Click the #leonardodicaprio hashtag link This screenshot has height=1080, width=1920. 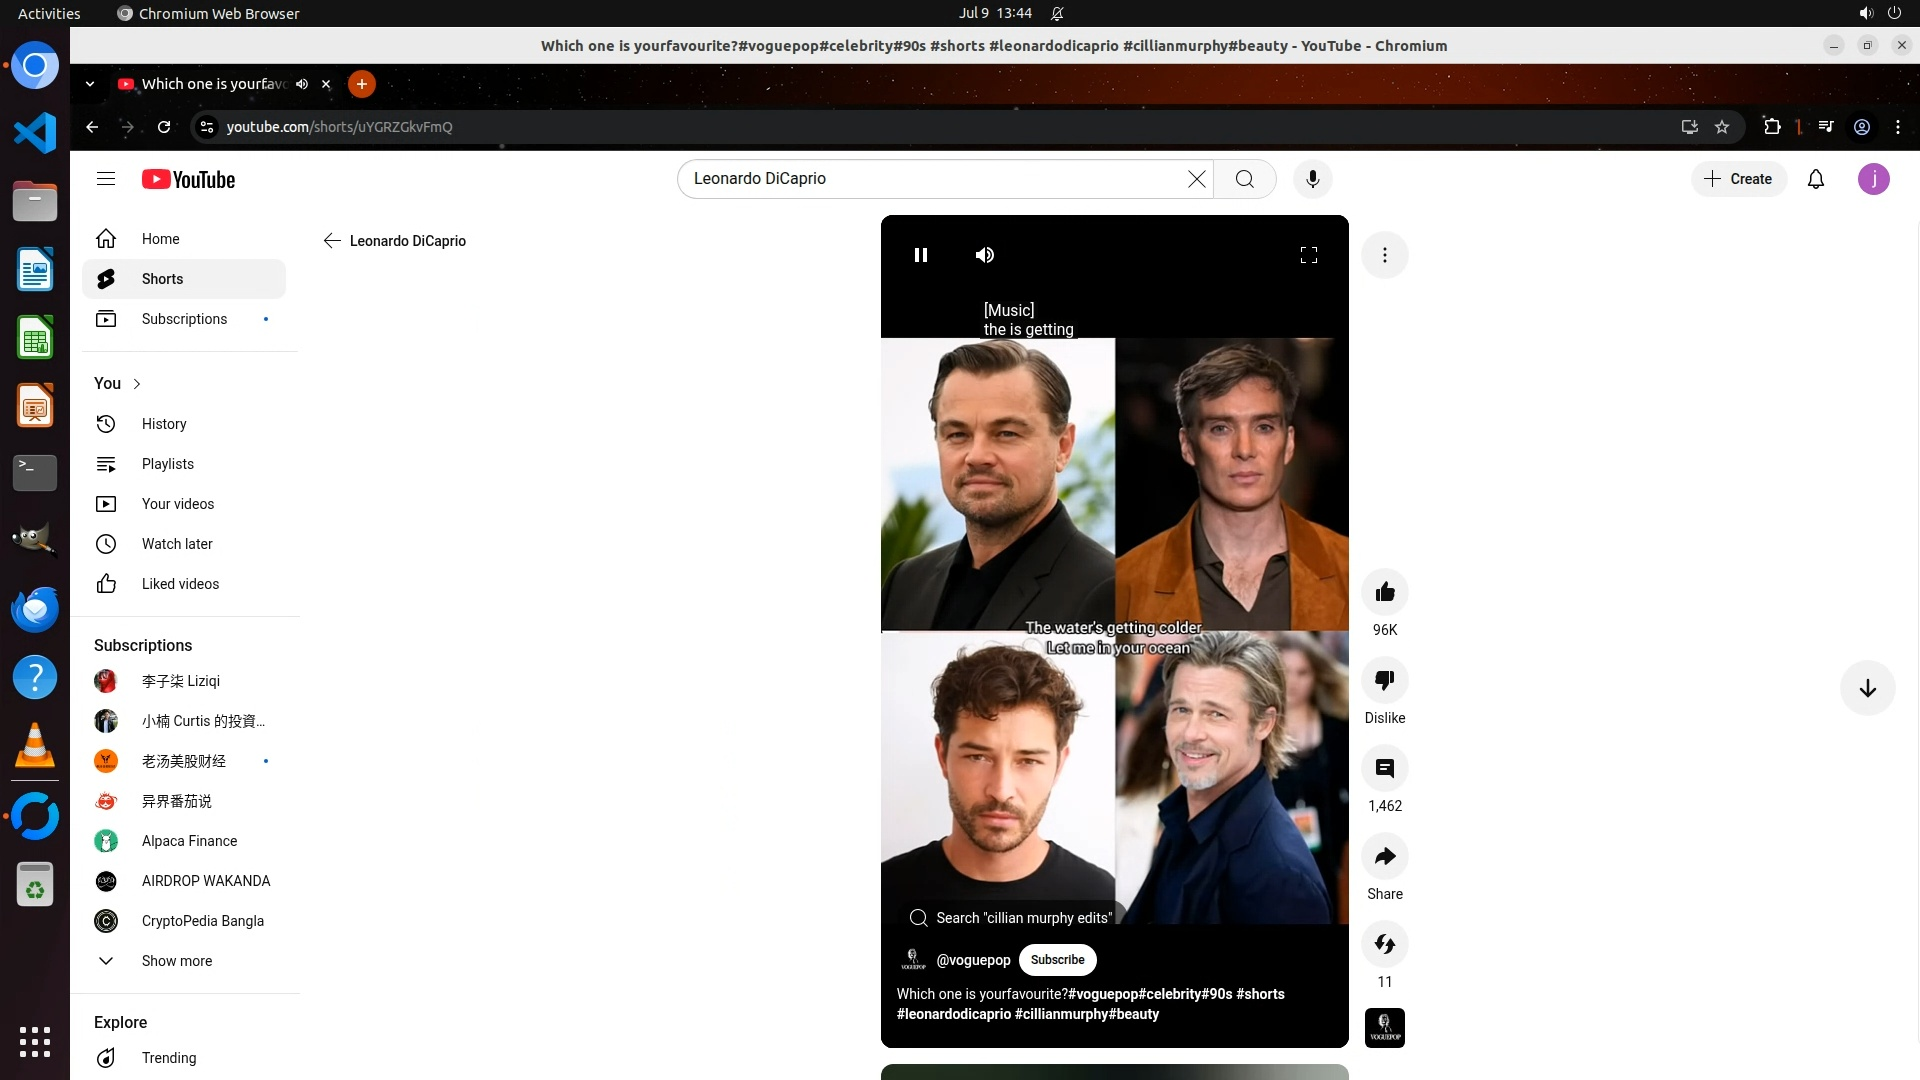(953, 1014)
